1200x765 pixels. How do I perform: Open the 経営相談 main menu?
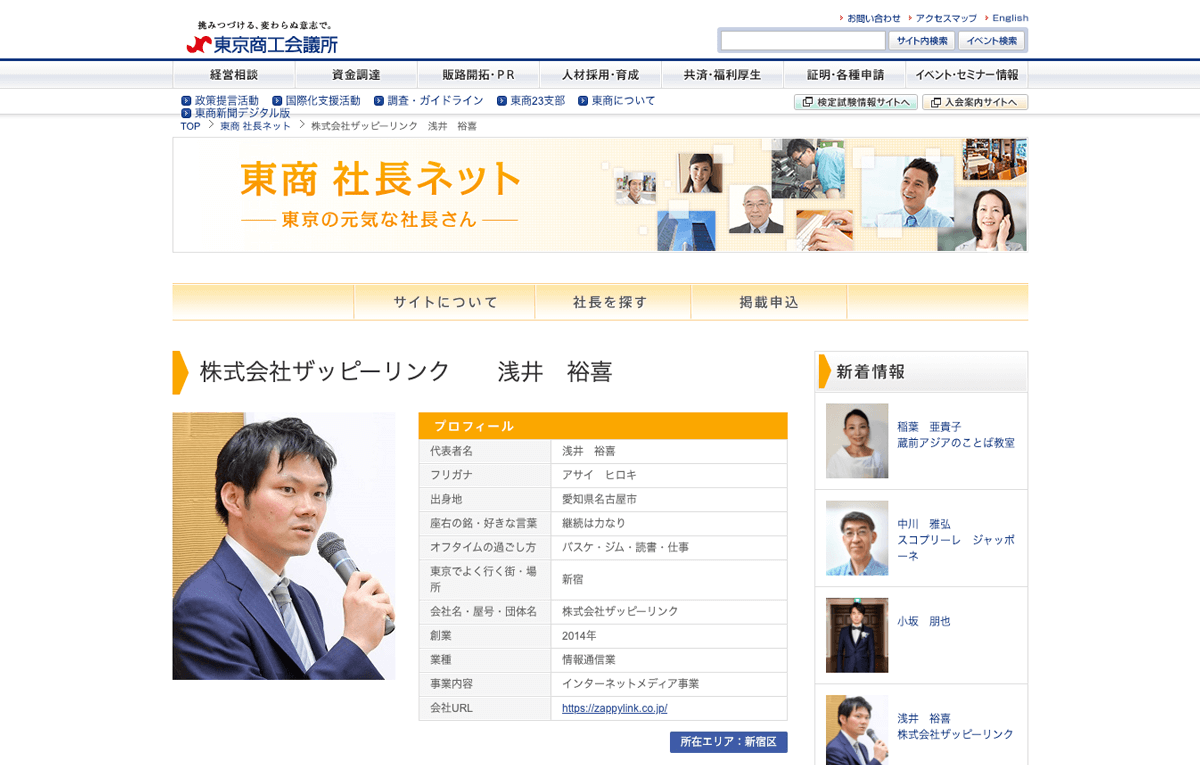234,75
